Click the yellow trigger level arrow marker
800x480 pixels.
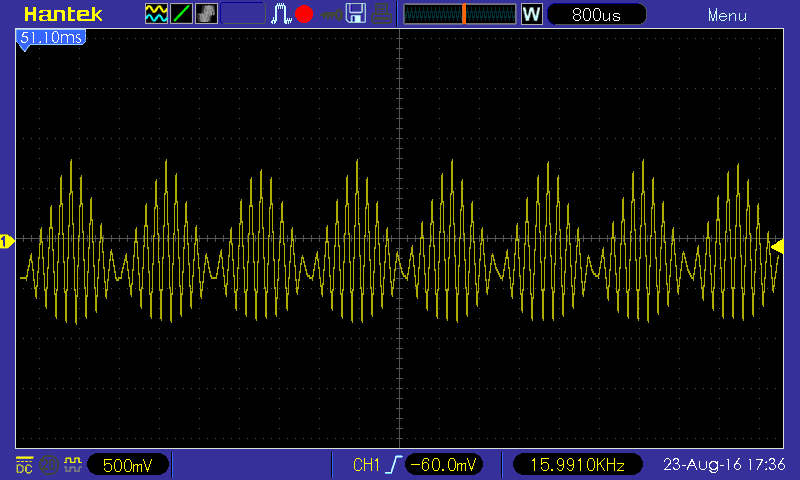777,247
